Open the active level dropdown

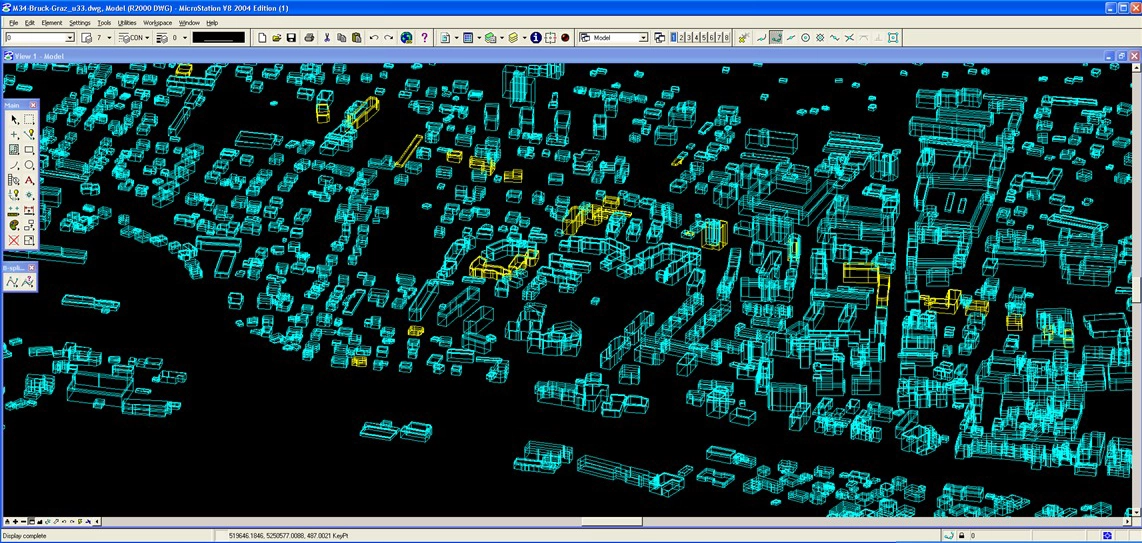[x=69, y=38]
